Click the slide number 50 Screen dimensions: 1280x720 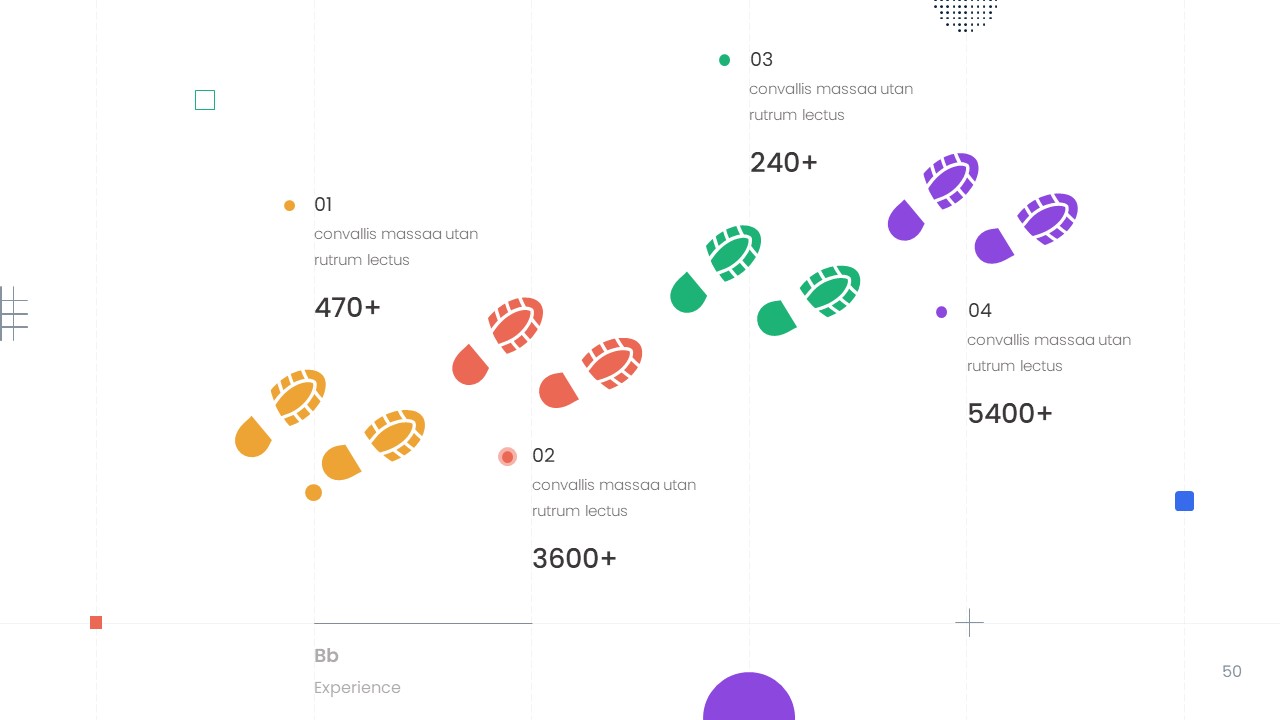(1231, 672)
